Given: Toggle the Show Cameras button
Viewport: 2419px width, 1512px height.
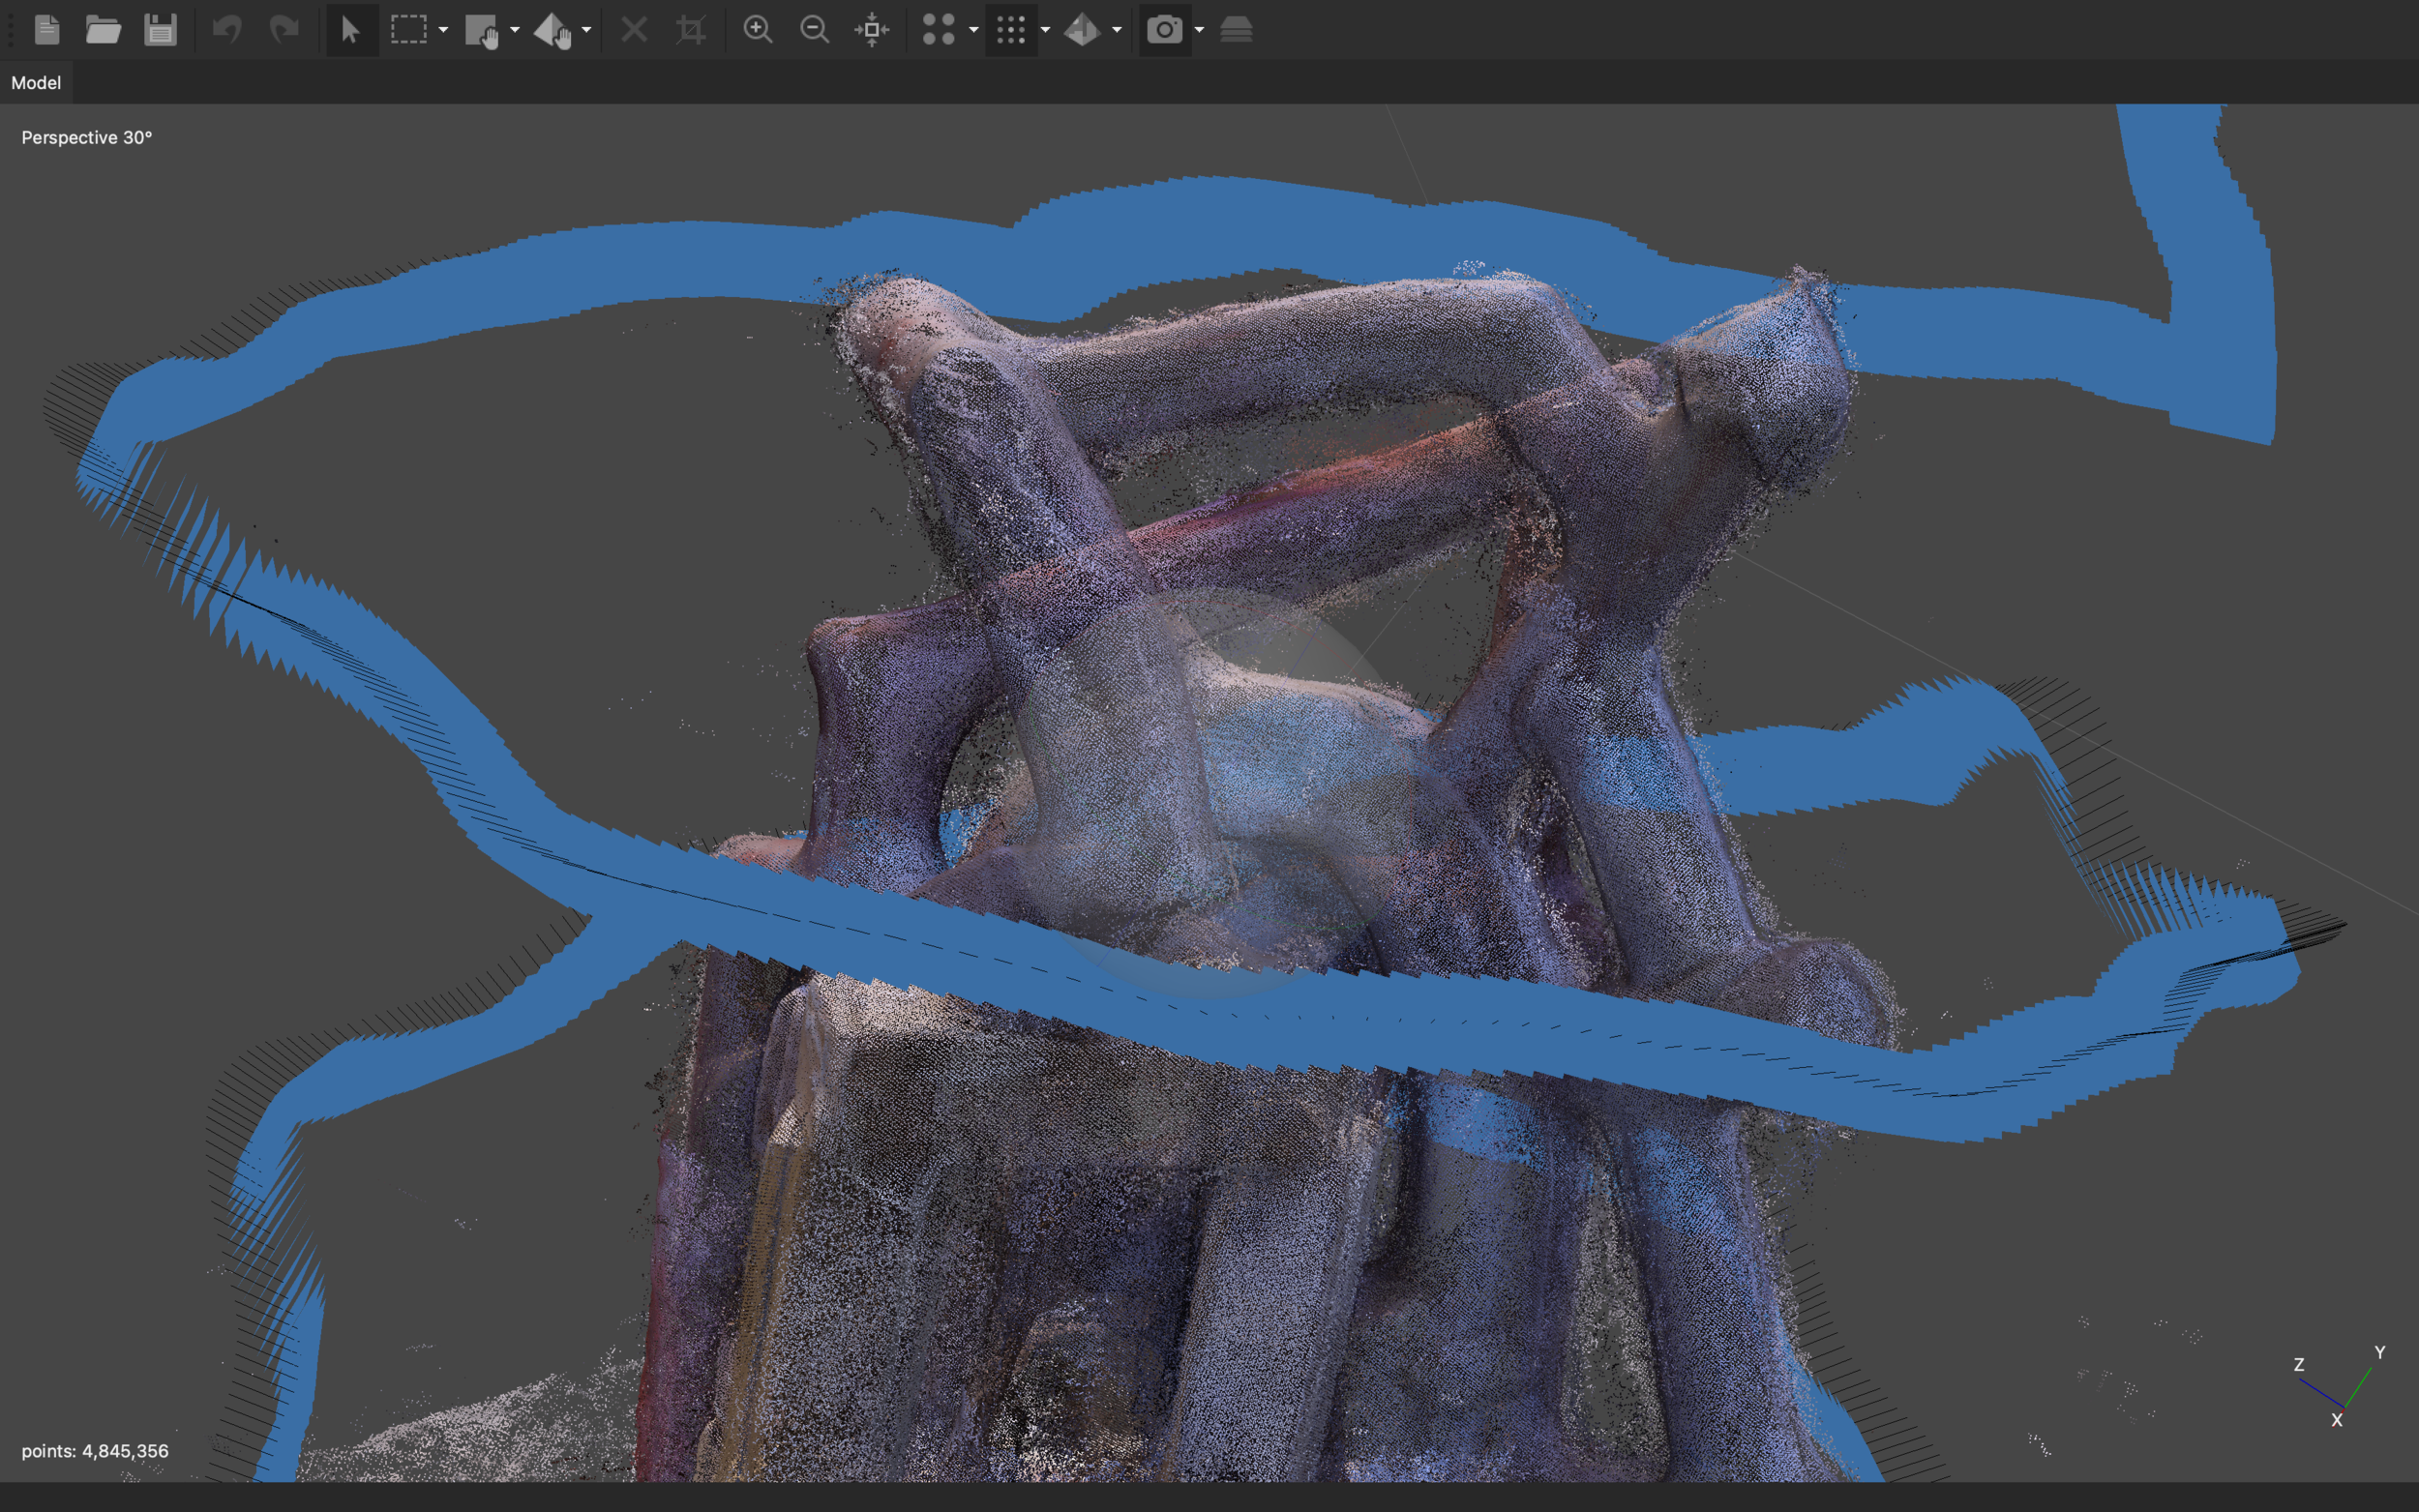Looking at the screenshot, I should tap(1164, 30).
